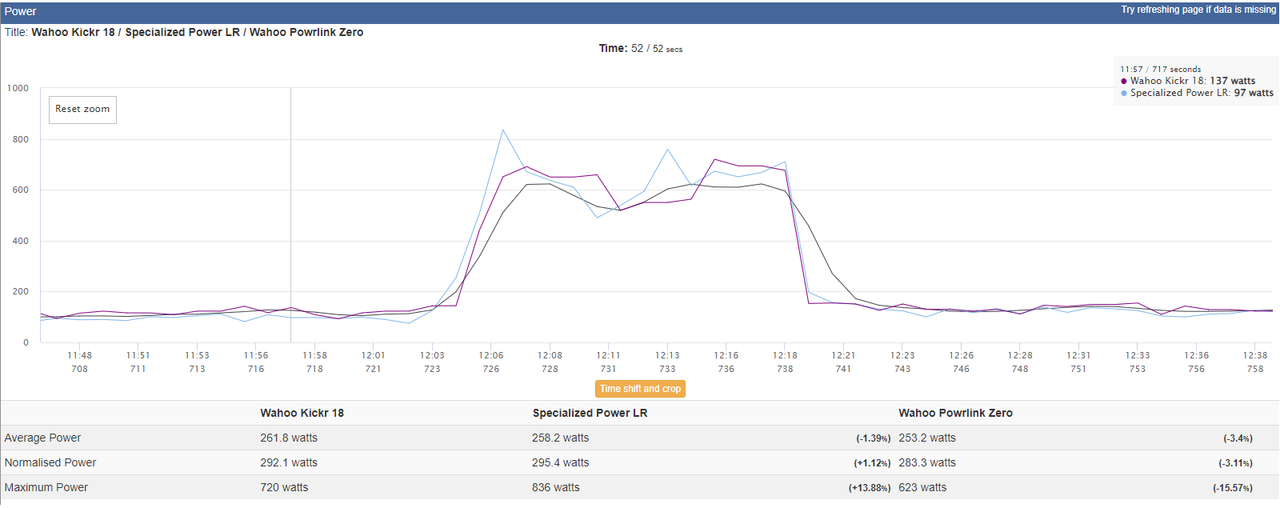
Task: Click the x-axis tick labeled 11:48 708
Action: click(x=81, y=361)
